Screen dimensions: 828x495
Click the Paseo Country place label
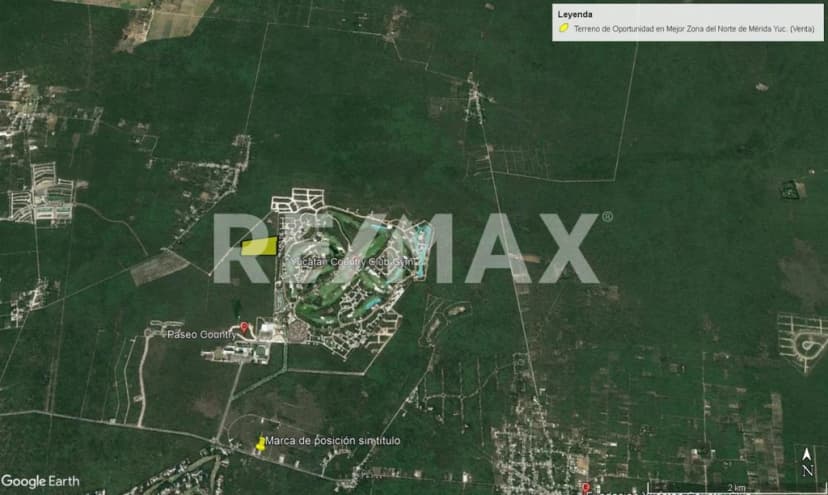(202, 334)
